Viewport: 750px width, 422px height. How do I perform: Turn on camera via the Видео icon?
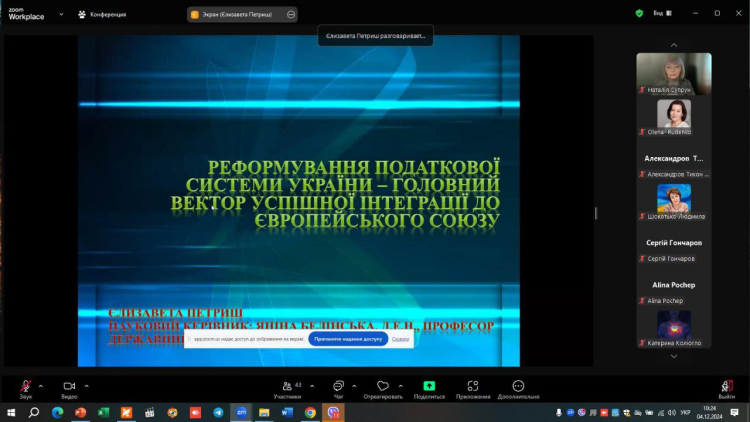point(69,385)
